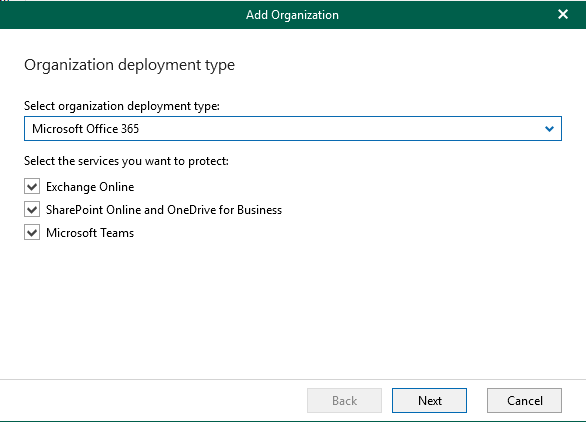Proceed with the Next button
This screenshot has width=586, height=424.
pyautogui.click(x=429, y=400)
